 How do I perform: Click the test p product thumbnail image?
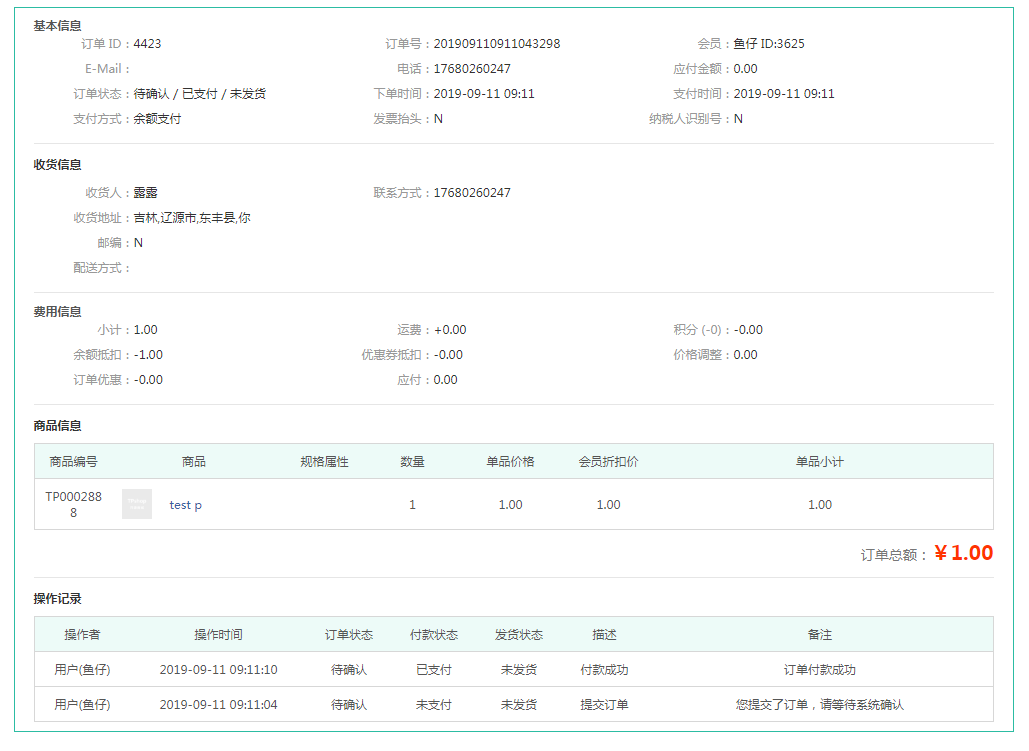pos(137,504)
